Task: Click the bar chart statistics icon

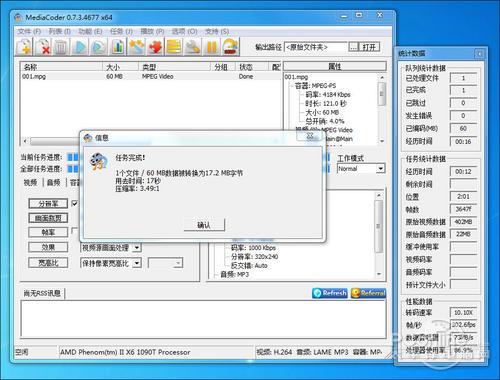Action: (x=117, y=47)
